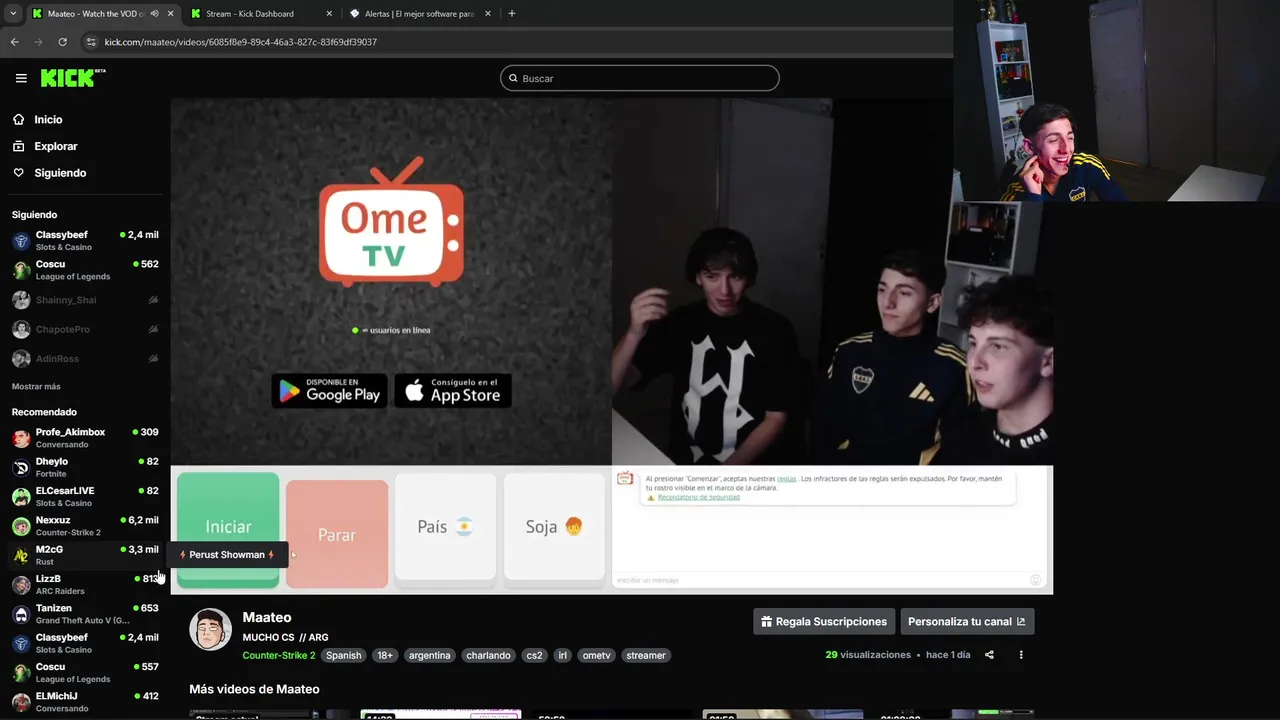Click Recordatorio de seguridad link
This screenshot has width=1280, height=720.
tap(698, 497)
